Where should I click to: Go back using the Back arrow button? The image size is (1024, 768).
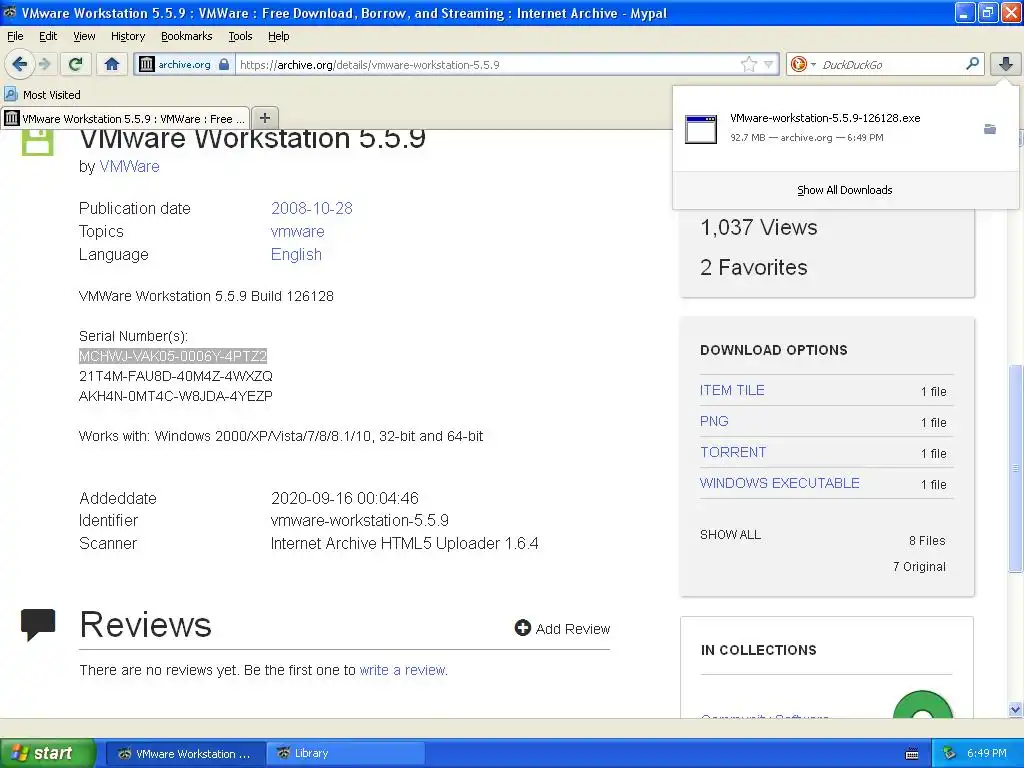click(x=19, y=64)
